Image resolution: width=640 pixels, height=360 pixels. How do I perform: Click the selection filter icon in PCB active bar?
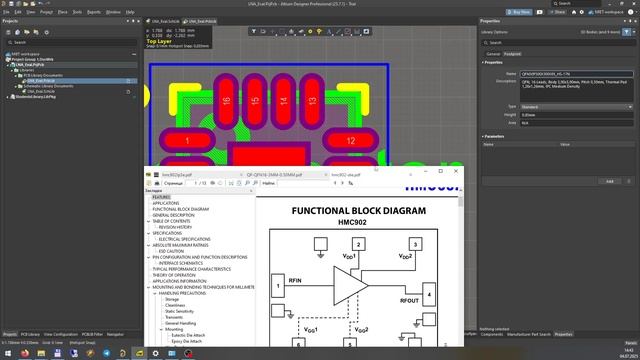coord(253,31)
